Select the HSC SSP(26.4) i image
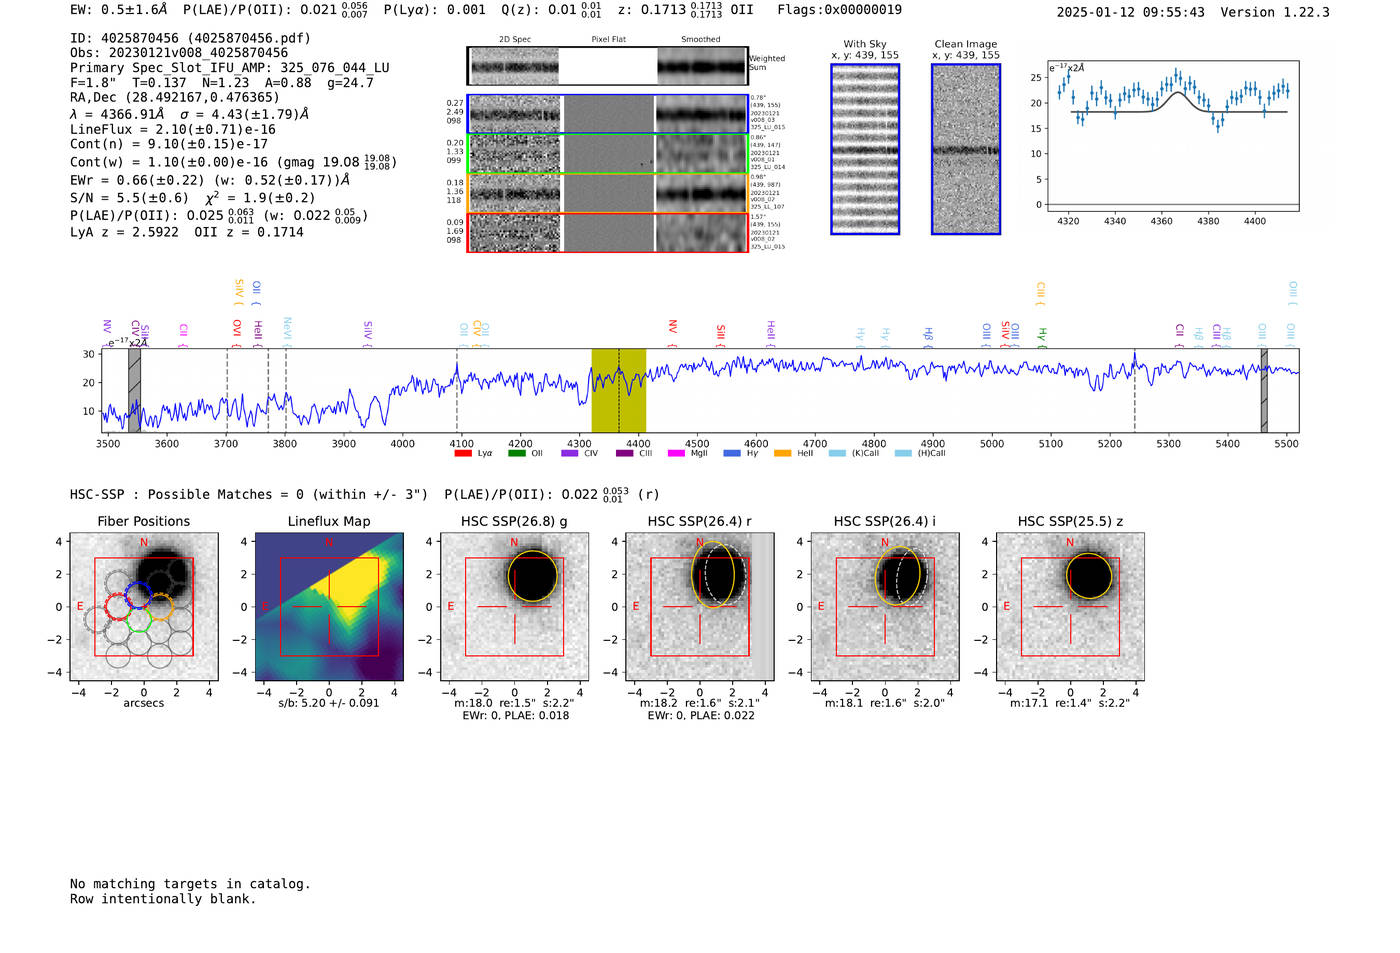This screenshot has height=953, width=1400. tap(885, 607)
